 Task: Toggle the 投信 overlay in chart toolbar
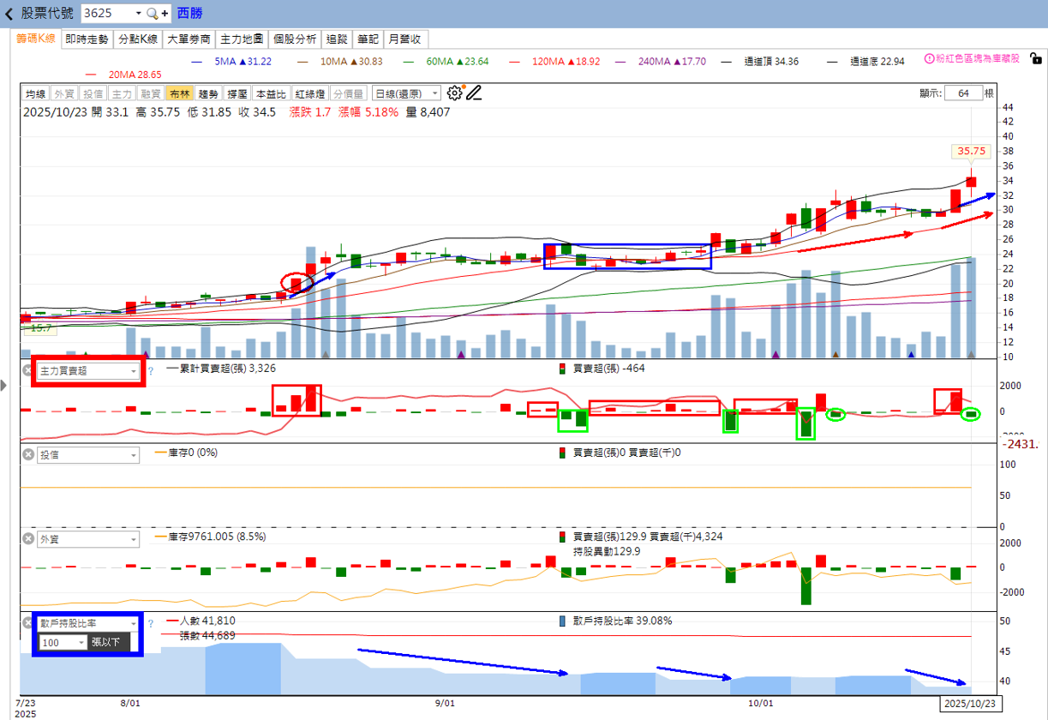tap(93, 94)
